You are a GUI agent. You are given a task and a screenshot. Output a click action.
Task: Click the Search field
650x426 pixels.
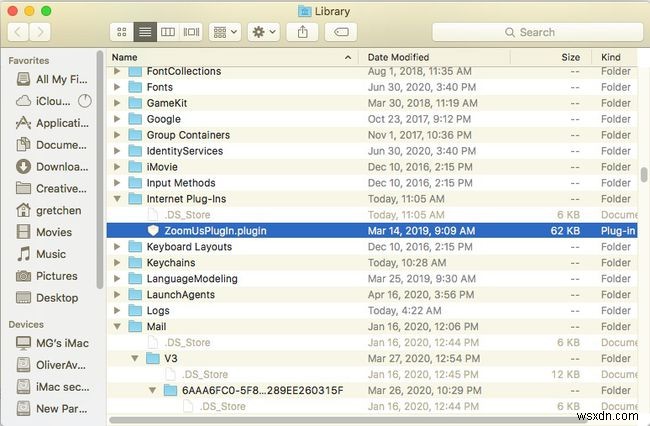tap(537, 32)
